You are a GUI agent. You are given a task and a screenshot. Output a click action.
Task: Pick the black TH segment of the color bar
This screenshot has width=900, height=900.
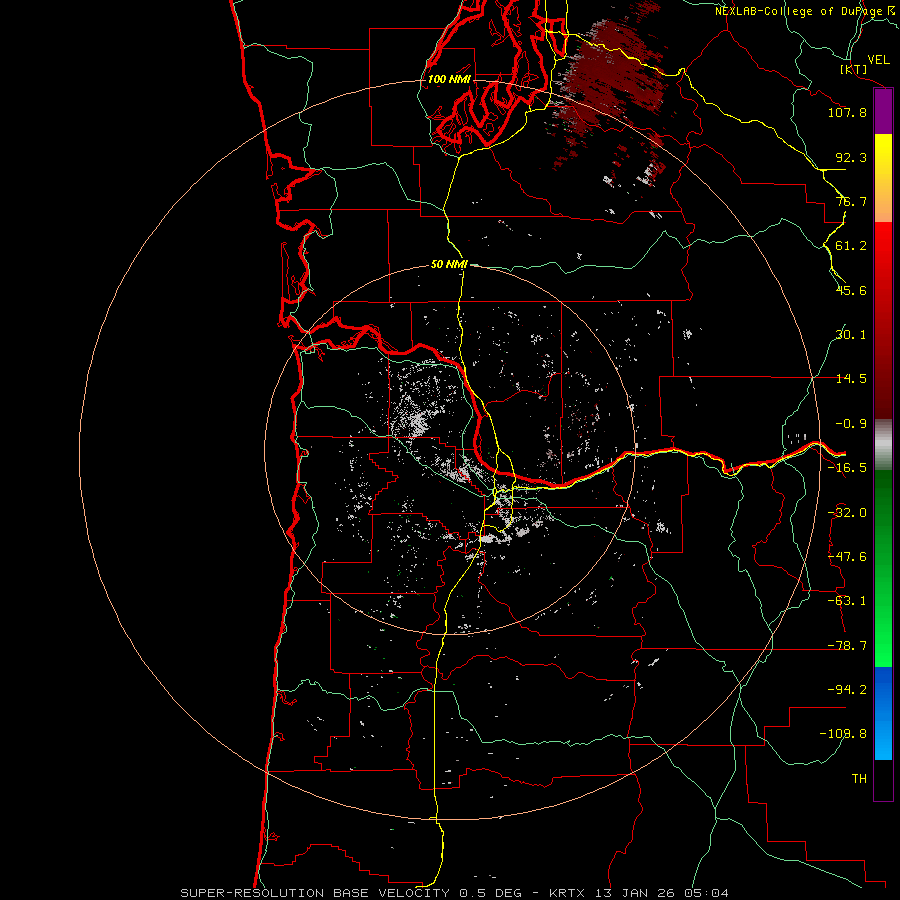click(x=883, y=779)
